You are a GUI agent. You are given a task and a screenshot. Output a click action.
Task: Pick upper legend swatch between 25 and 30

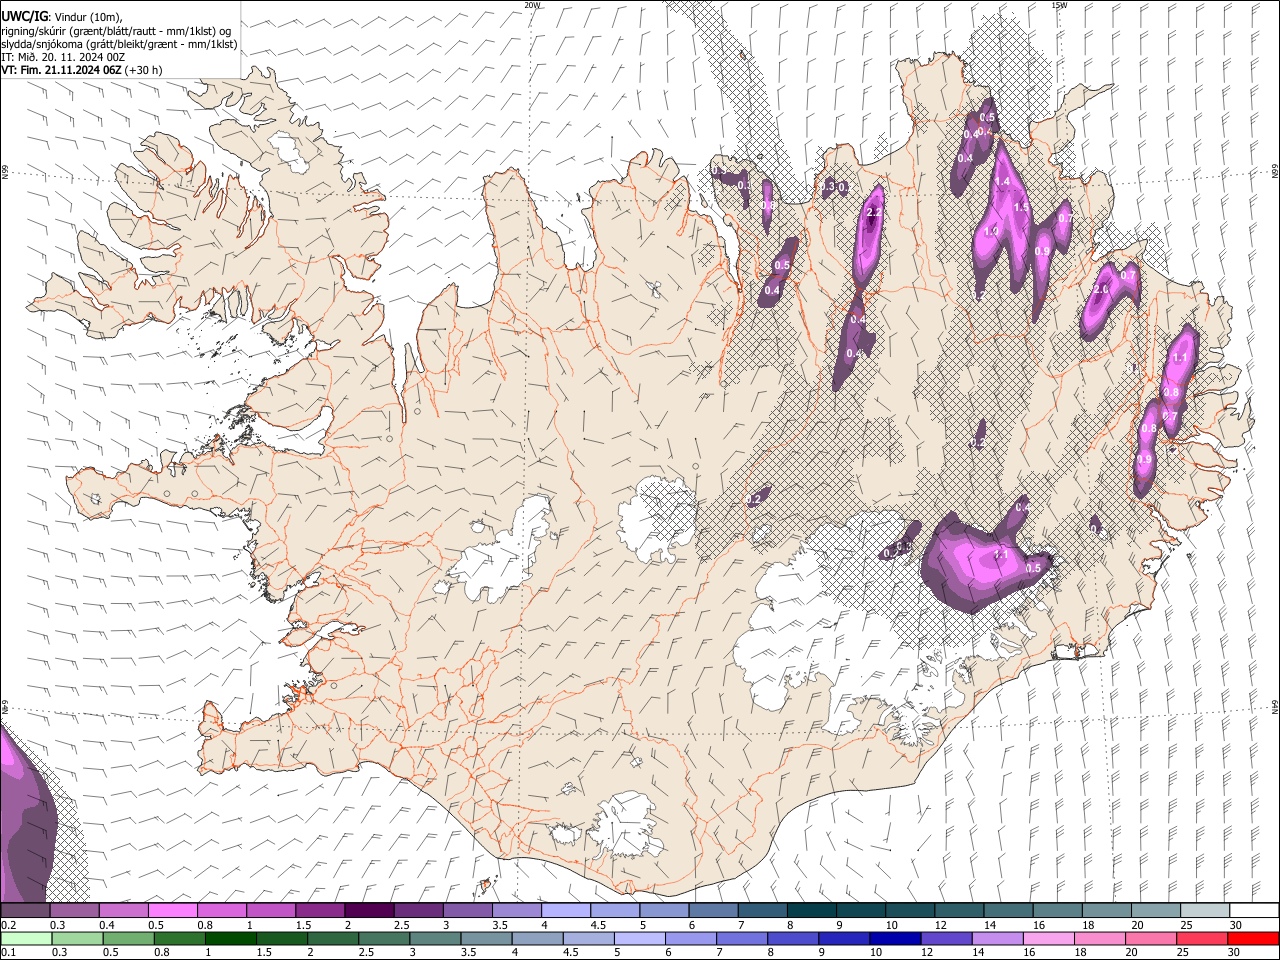click(1205, 911)
